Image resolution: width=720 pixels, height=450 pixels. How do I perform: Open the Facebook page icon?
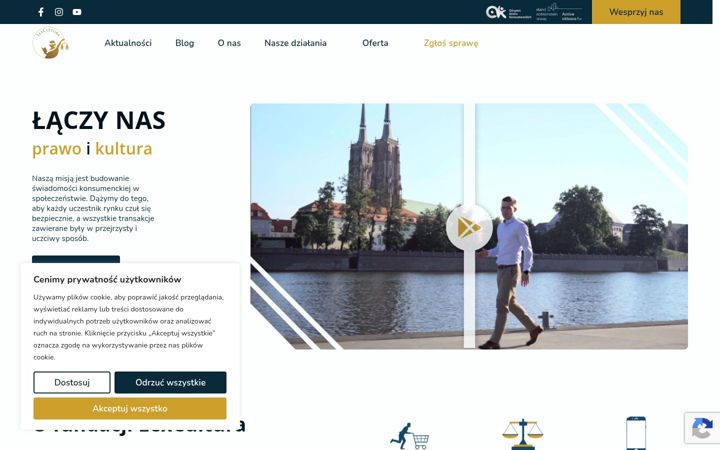41,12
